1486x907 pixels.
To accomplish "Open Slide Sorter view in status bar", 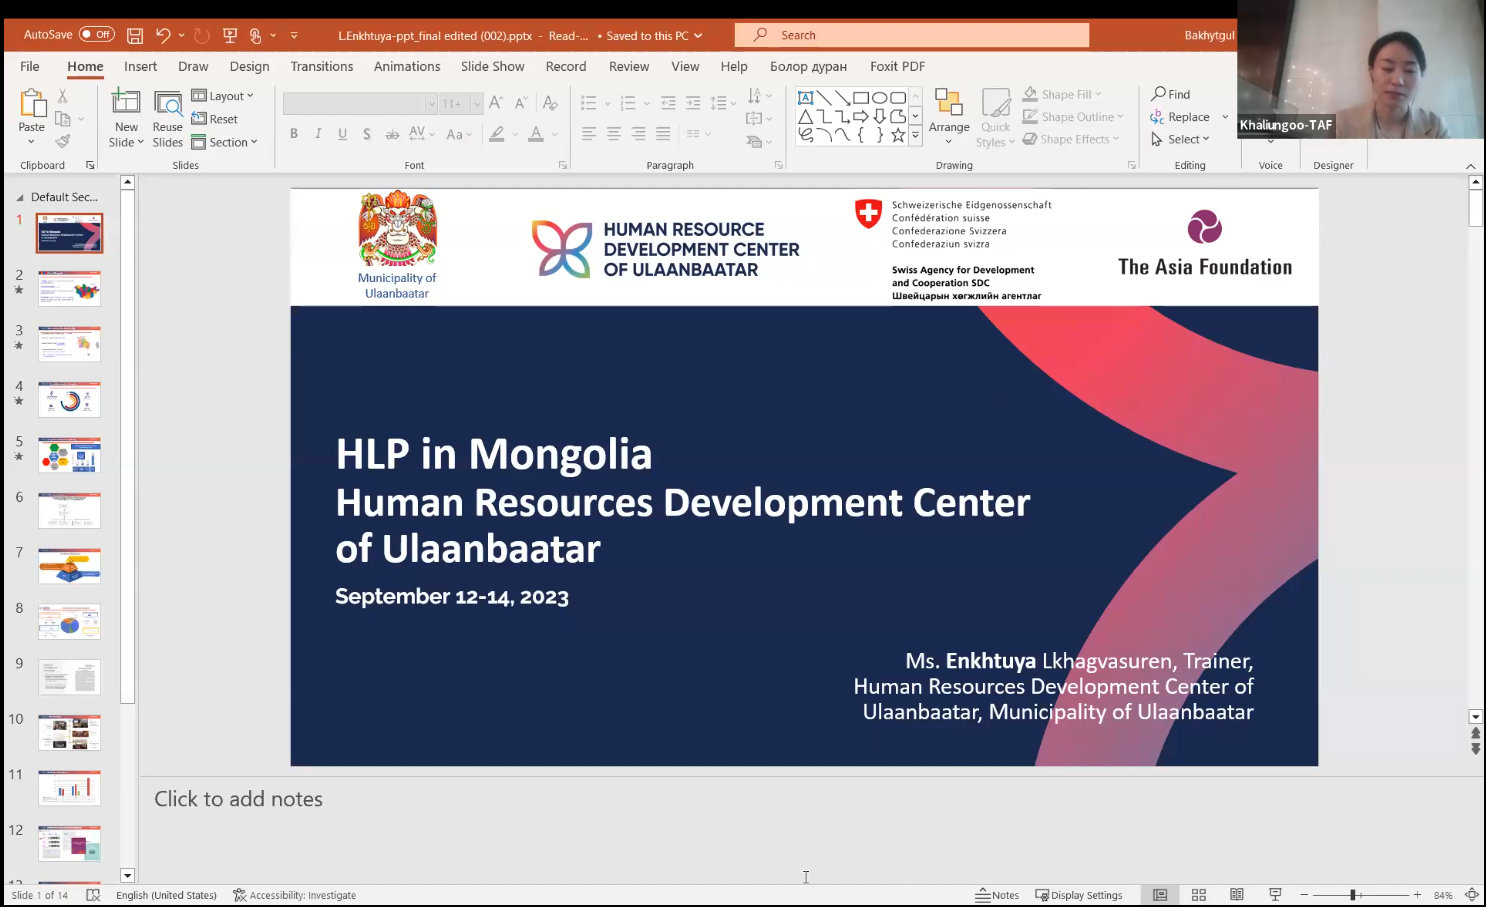I will 1199,895.
